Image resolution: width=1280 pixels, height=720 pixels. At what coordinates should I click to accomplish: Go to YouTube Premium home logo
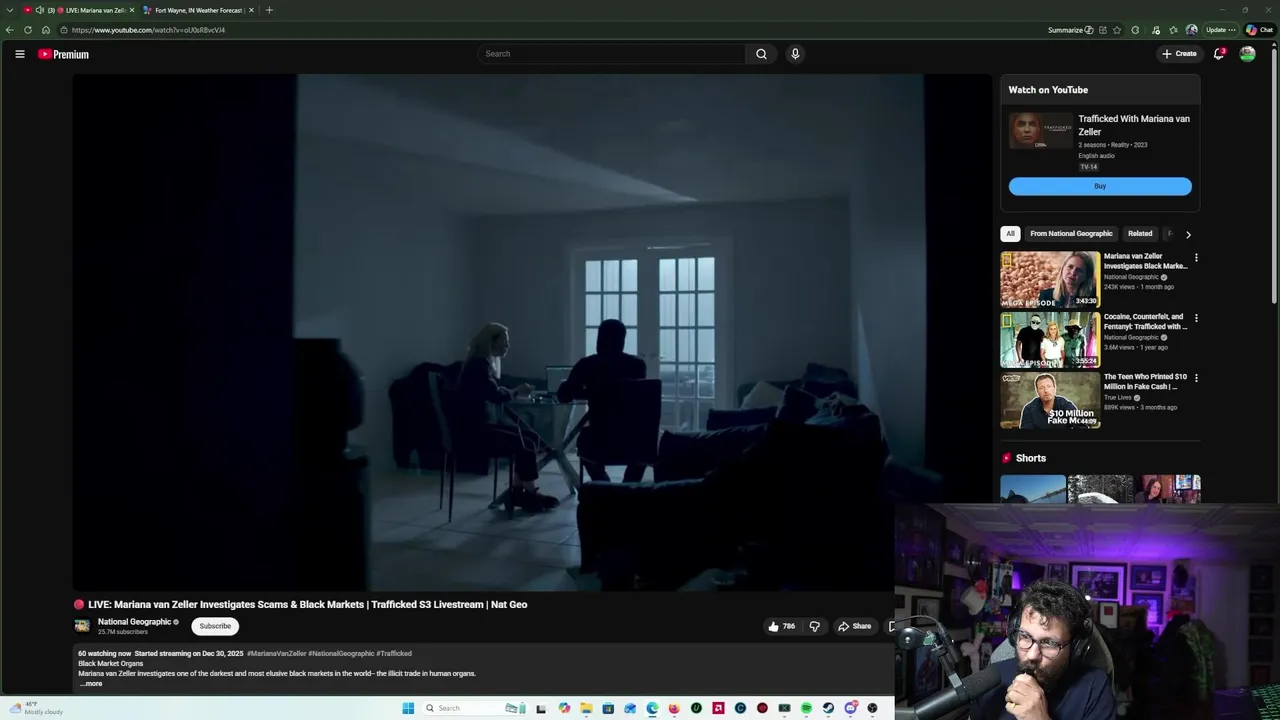[x=64, y=54]
